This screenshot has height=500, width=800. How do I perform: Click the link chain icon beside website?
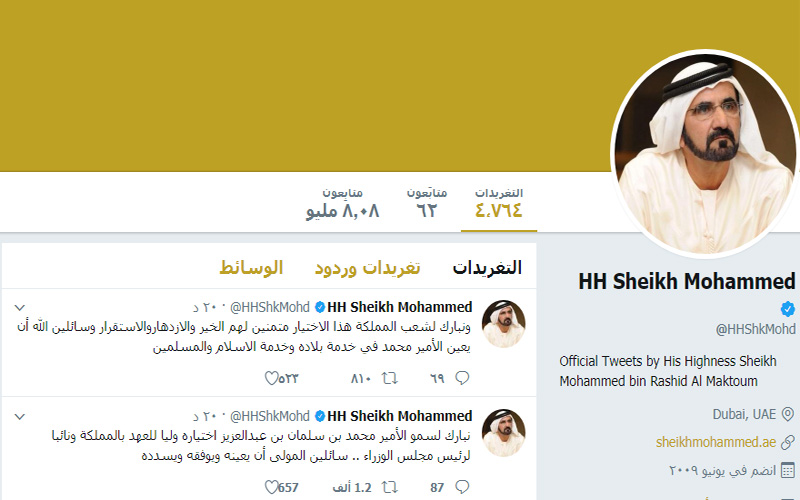click(x=788, y=442)
